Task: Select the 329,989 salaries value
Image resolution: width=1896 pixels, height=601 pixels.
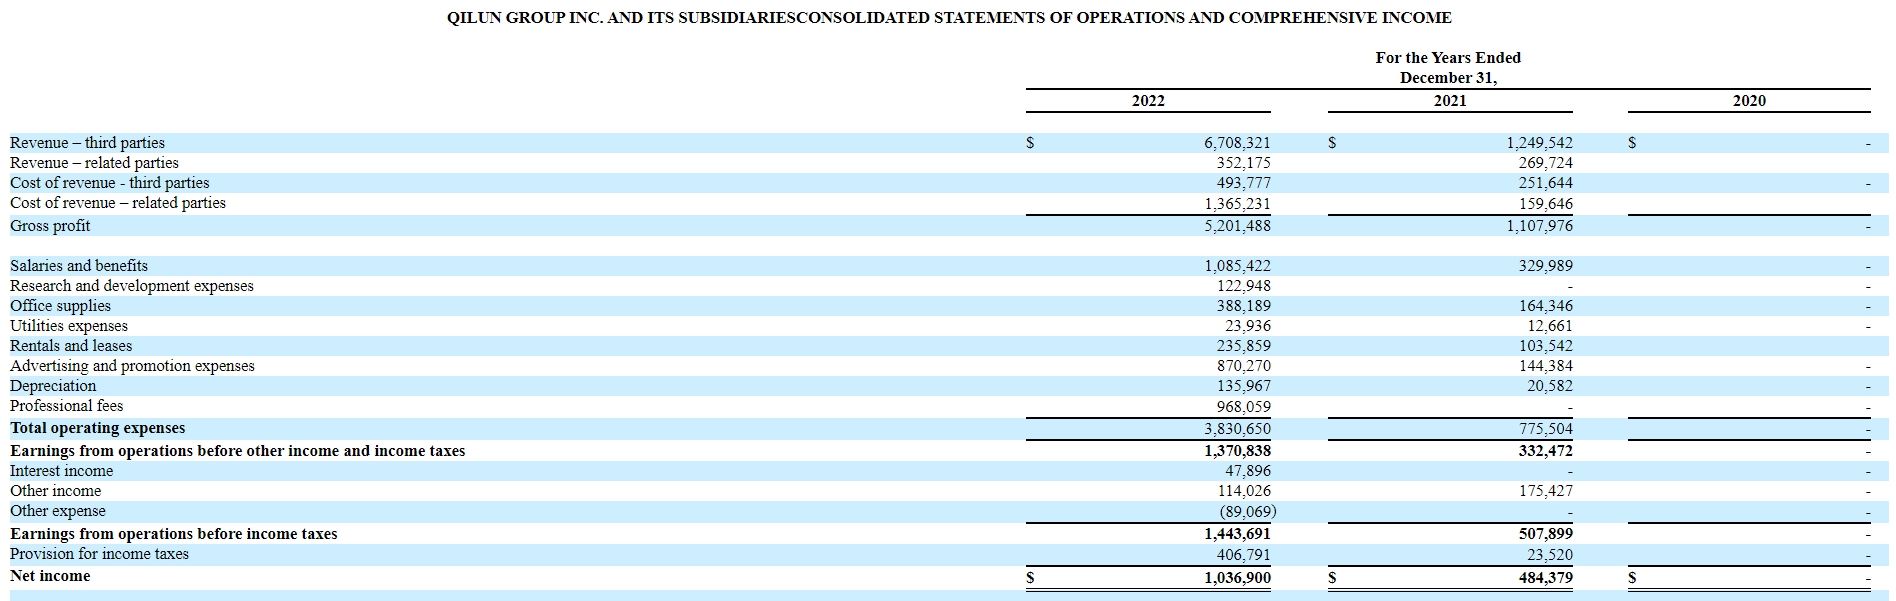Action: 1545,266
